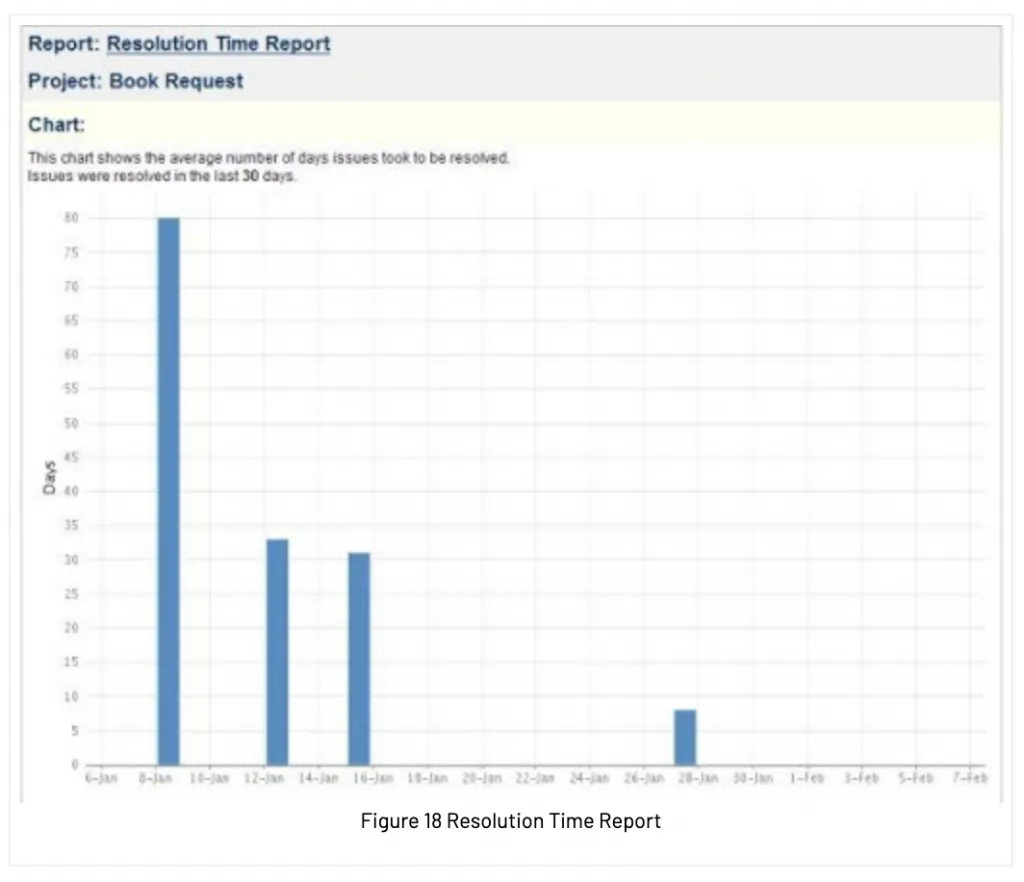The image size is (1024, 882).
Task: Select the 12-Jan bar near 33 days
Action: pyautogui.click(x=277, y=652)
